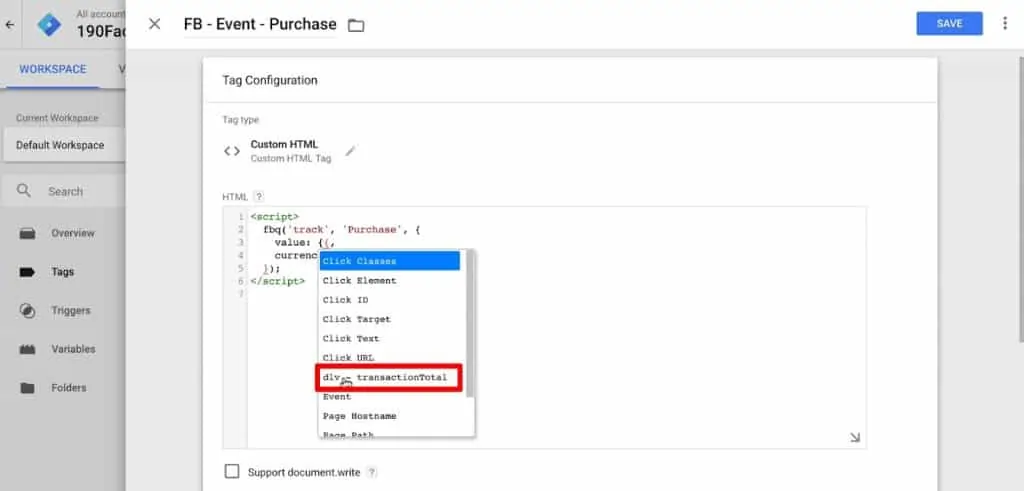Open the Default Workspace selector
The width and height of the screenshot is (1024, 491).
[x=63, y=145]
